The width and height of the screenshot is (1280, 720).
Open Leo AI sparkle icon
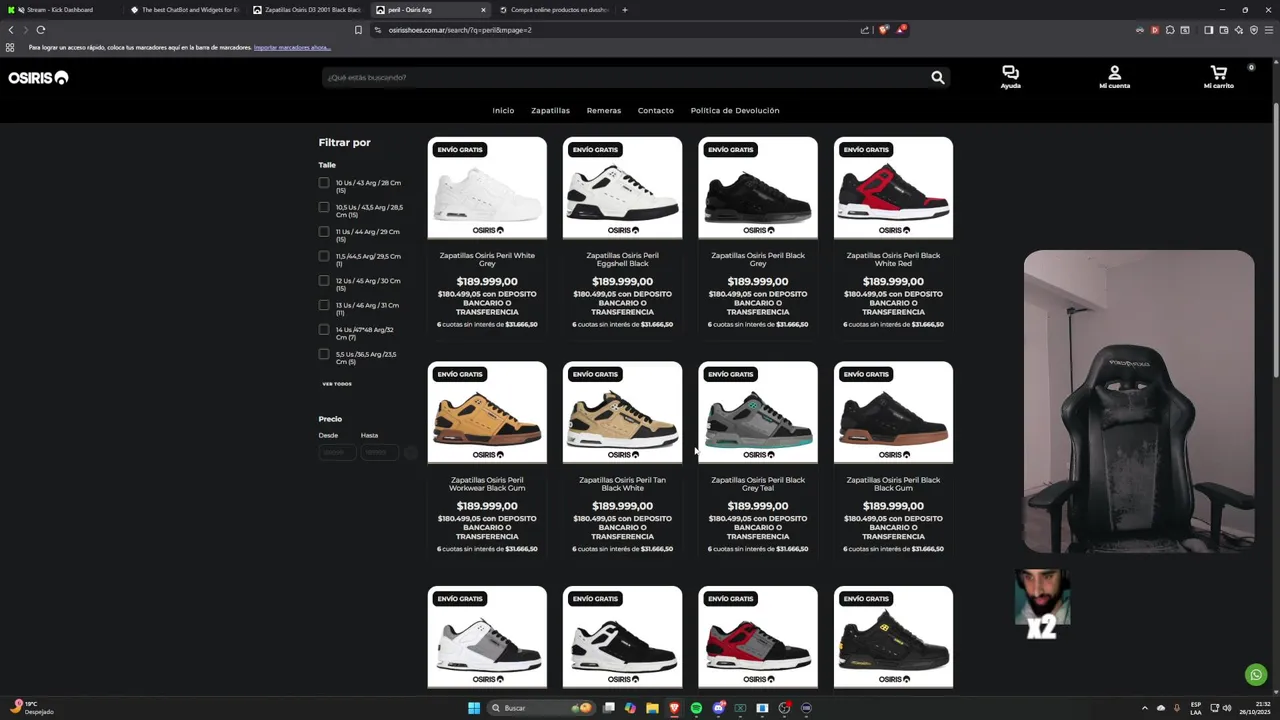pos(1238,30)
